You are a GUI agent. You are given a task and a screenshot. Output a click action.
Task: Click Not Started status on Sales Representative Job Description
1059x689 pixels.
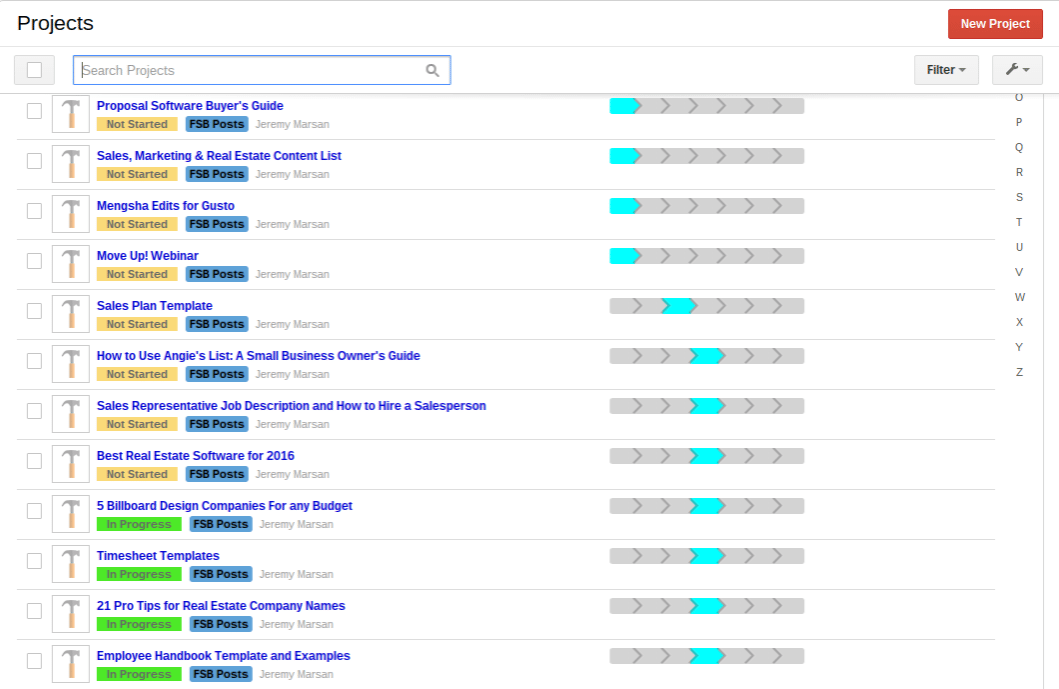137,424
